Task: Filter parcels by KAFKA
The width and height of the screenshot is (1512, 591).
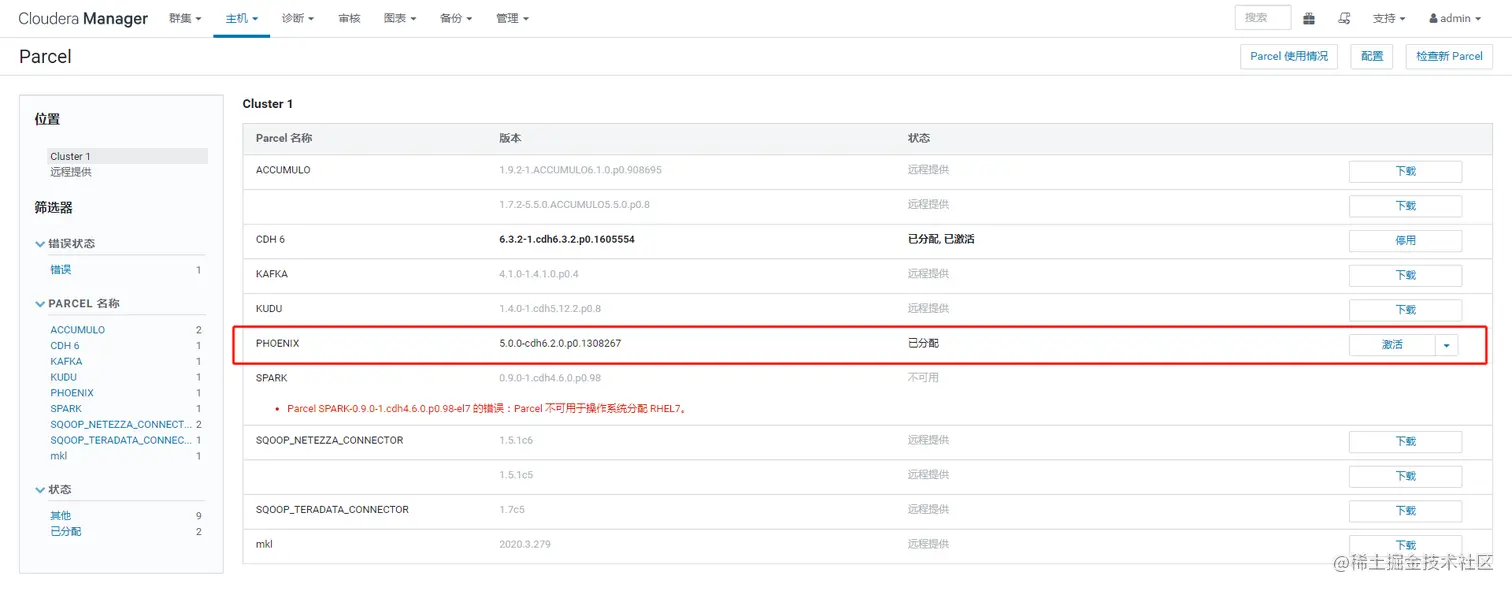Action: (x=66, y=361)
